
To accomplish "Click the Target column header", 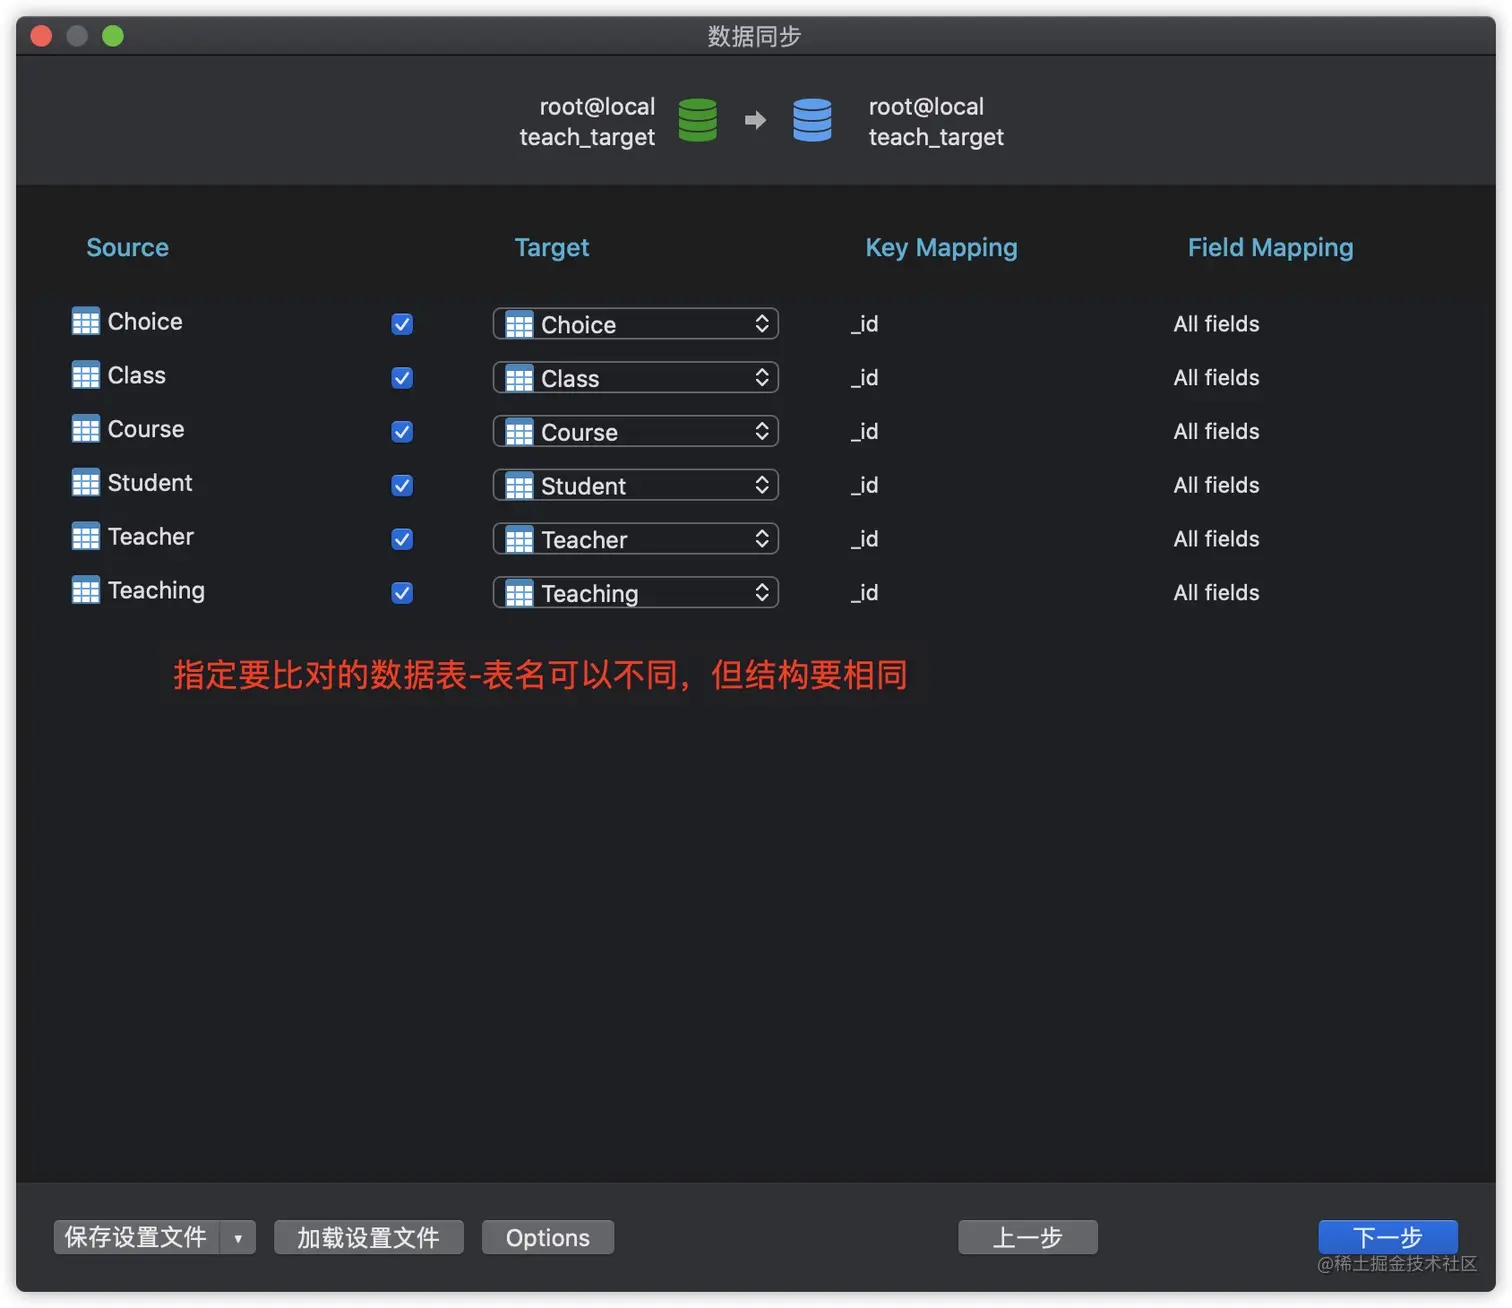I will coord(551,247).
